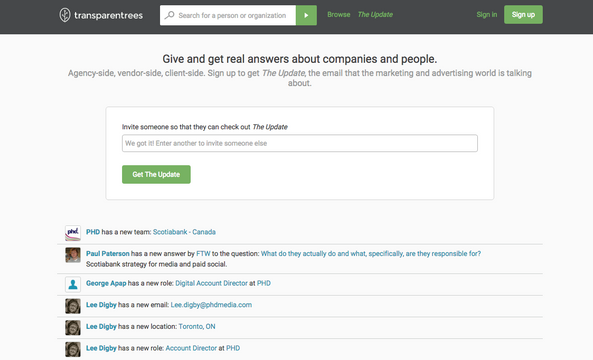Select the 'Scotiabank strategy for media and paid social.' text
Image resolution: width=593 pixels, height=360 pixels.
point(156,264)
